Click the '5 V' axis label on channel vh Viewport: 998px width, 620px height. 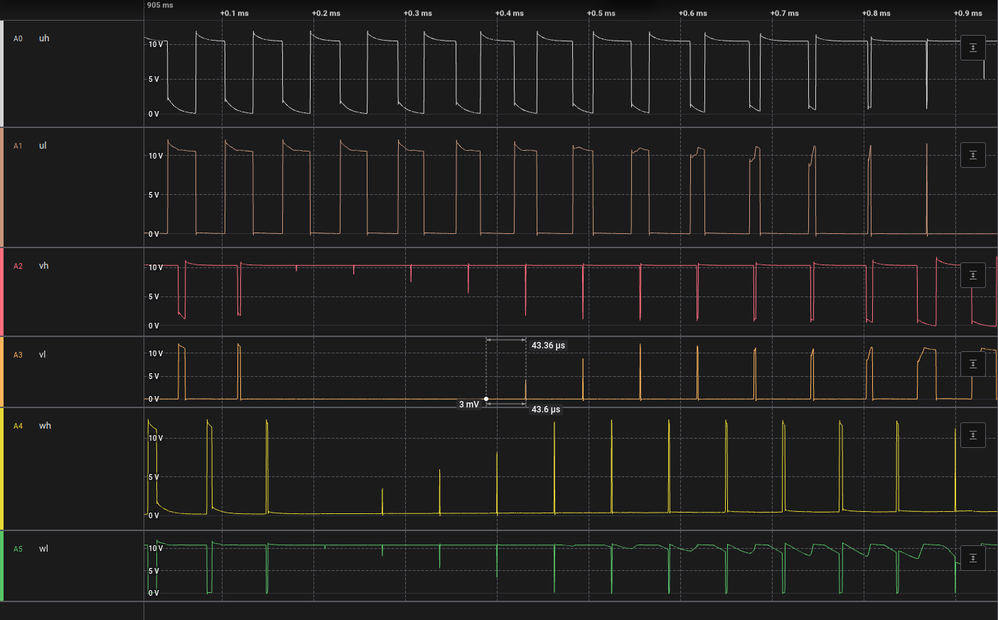pyautogui.click(x=153, y=297)
